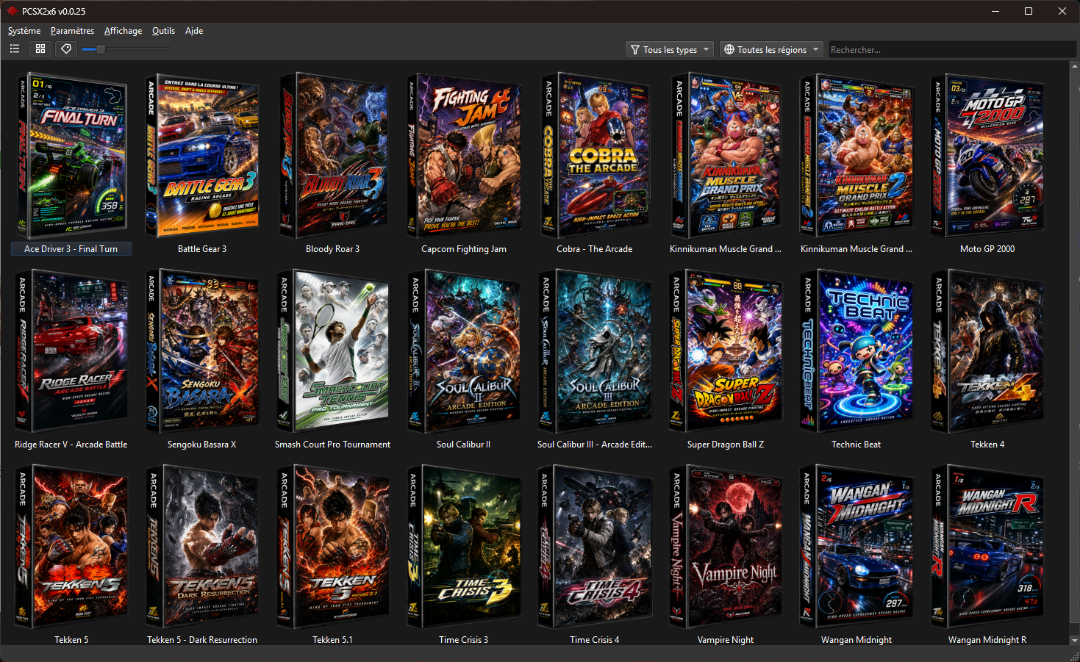Click the scrollbar up arrow
This screenshot has height=662, width=1080.
[x=1074, y=65]
